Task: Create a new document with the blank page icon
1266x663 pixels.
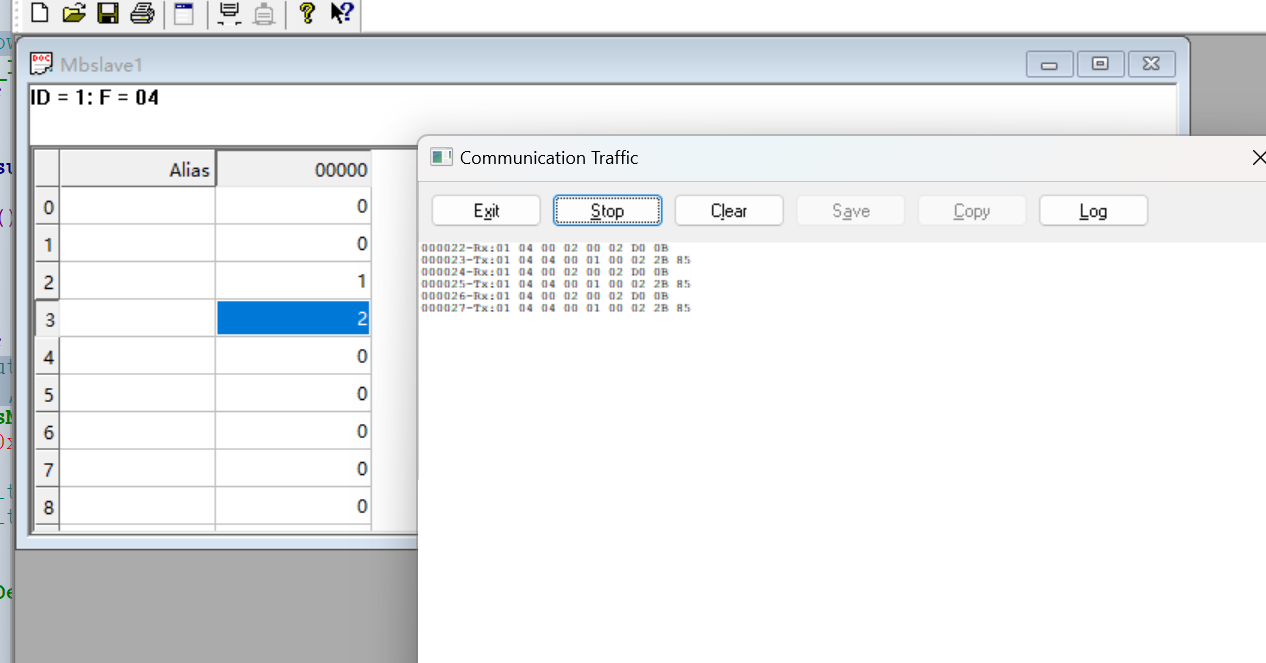Action: [39, 13]
